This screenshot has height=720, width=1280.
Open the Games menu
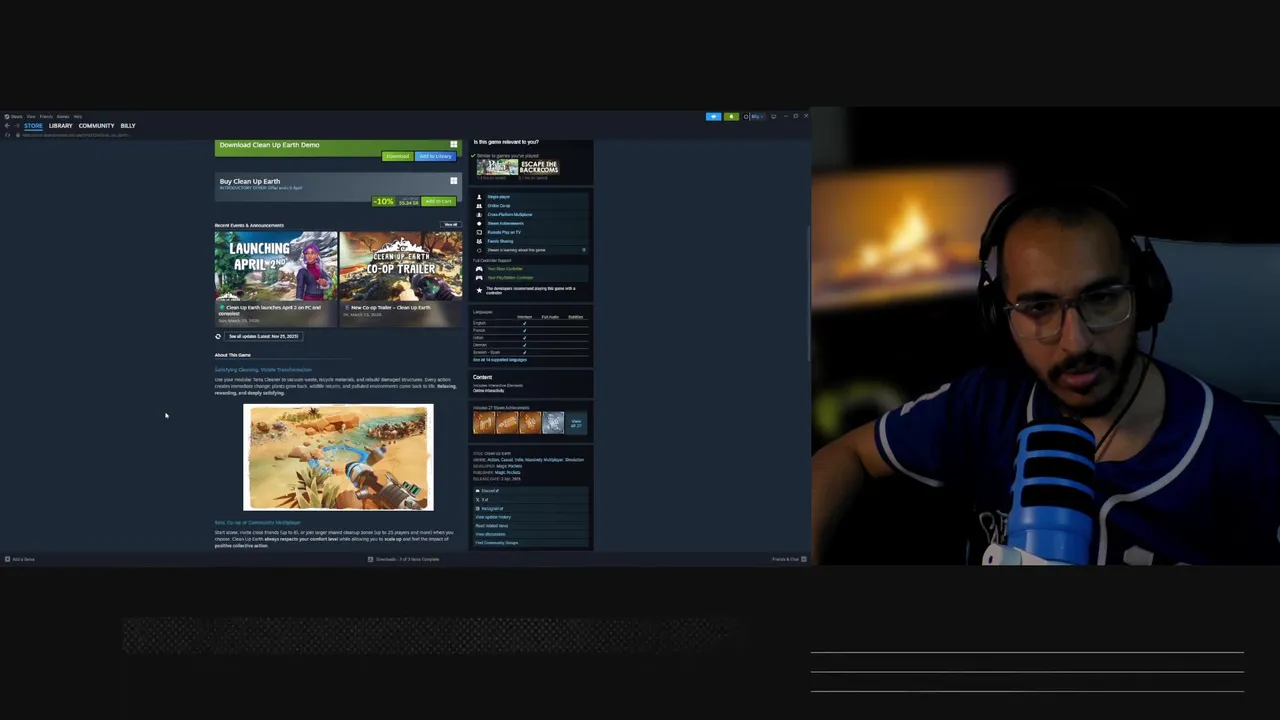[63, 116]
